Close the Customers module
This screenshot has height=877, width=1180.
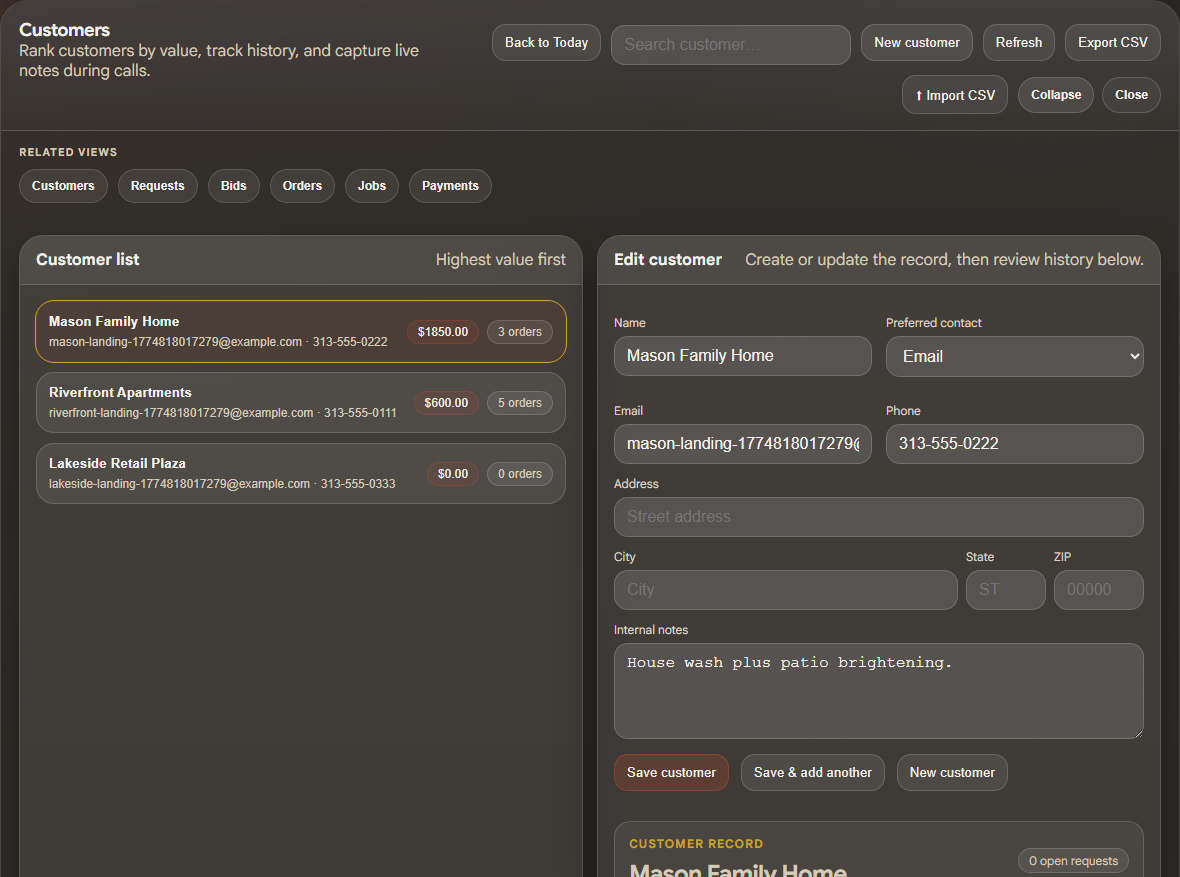(x=1130, y=94)
